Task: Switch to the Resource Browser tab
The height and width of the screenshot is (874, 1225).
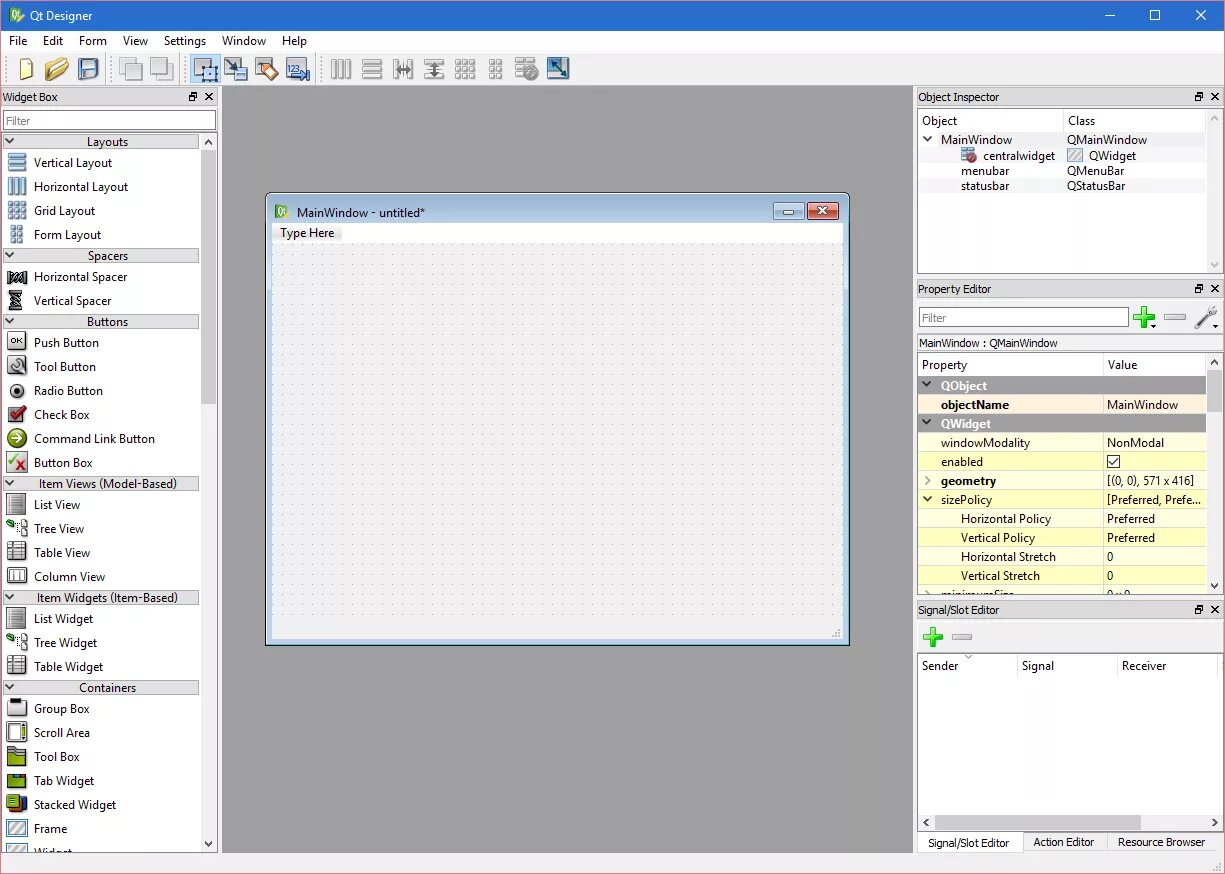Action: pos(1161,842)
